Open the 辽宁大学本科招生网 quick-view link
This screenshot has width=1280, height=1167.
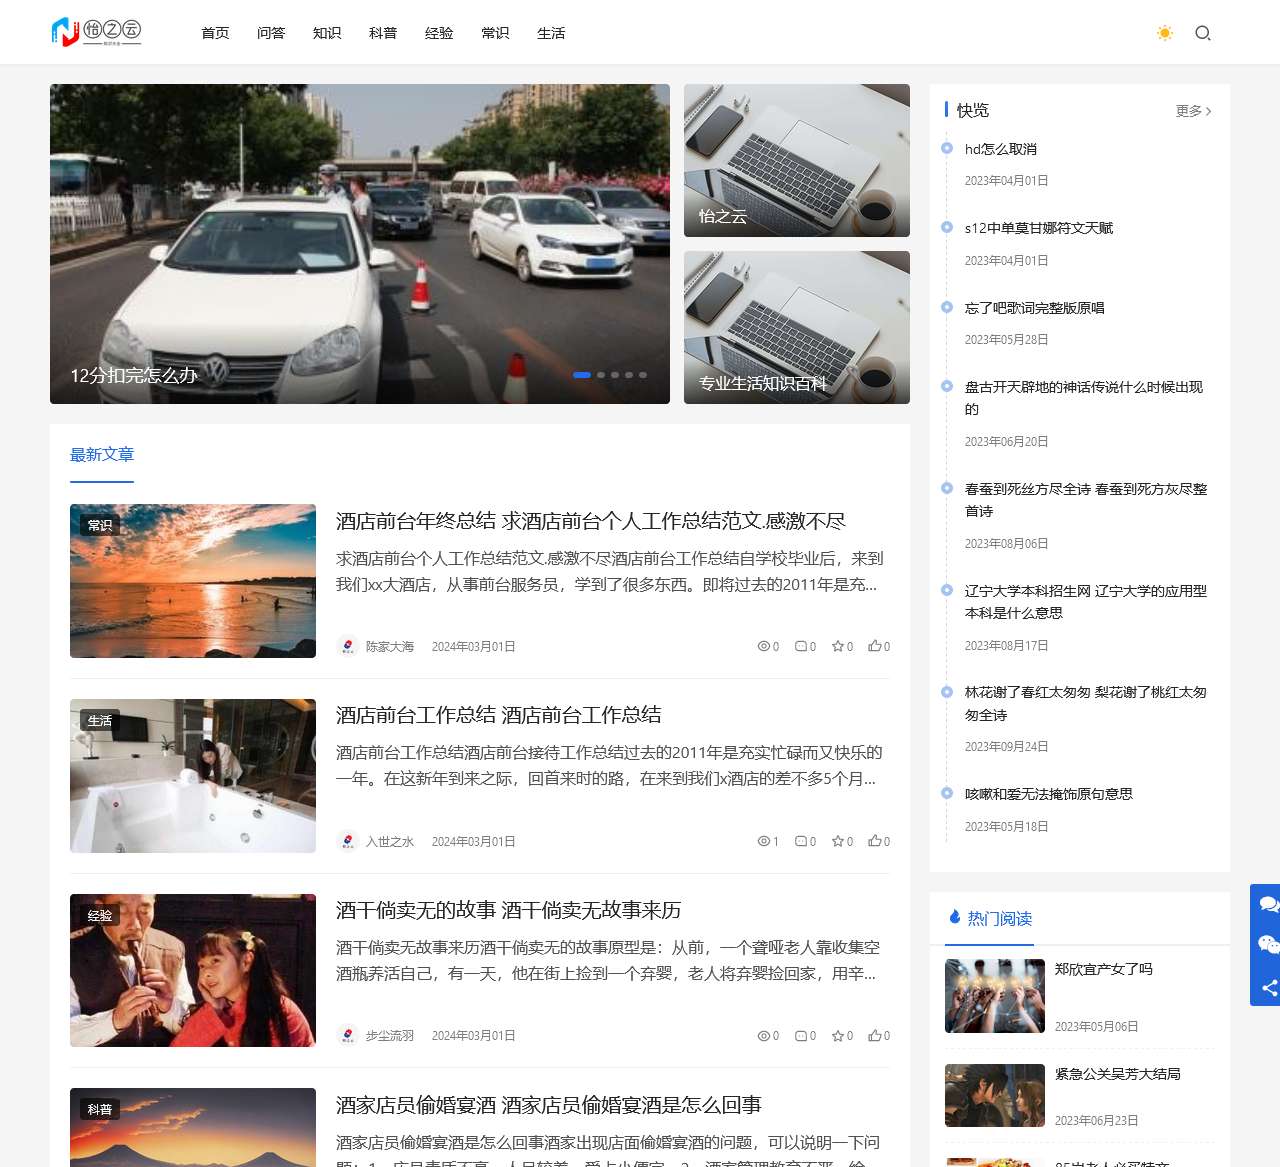click(1086, 602)
